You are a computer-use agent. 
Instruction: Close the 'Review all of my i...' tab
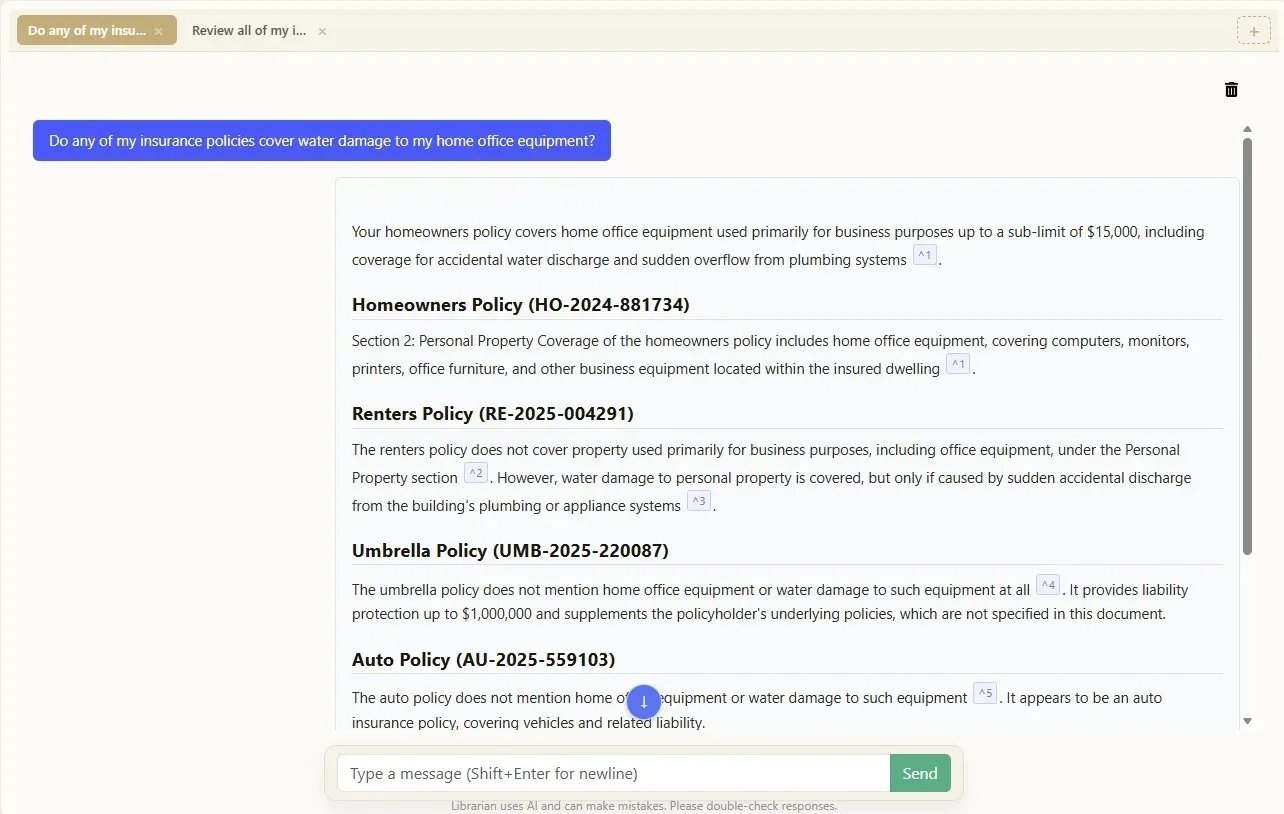tap(322, 31)
